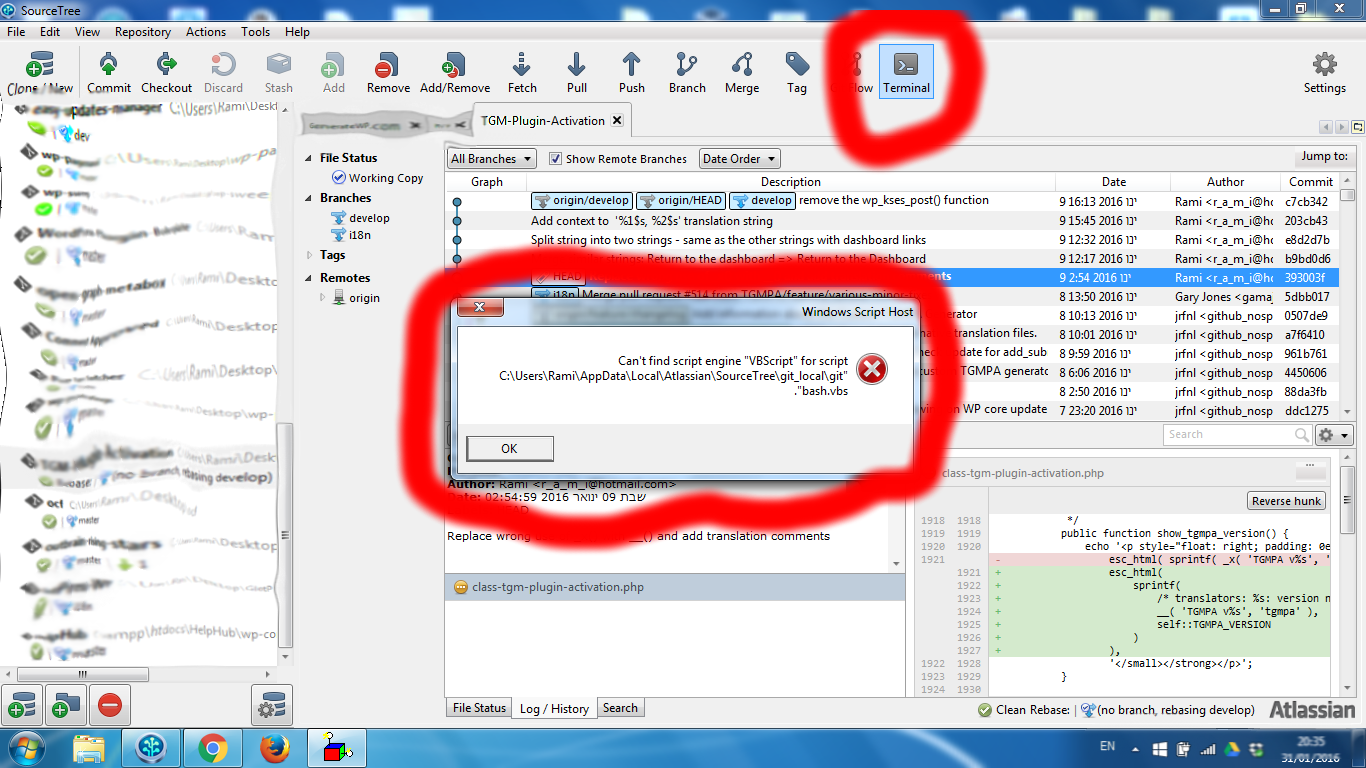
Task: Close the TGM-Plugin-Activation tab
Action: [x=617, y=120]
